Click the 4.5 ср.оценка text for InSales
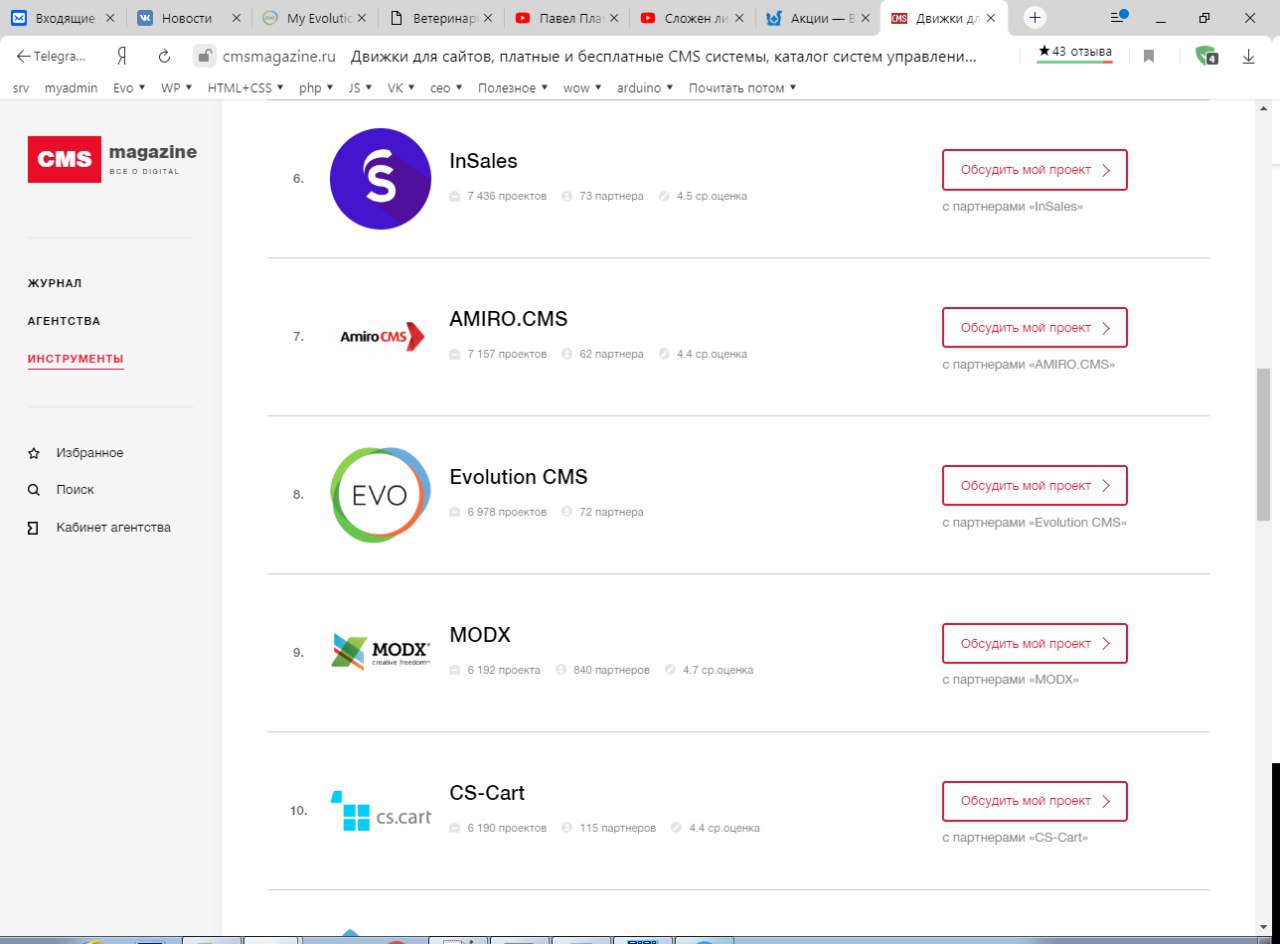This screenshot has height=944, width=1280. point(712,196)
